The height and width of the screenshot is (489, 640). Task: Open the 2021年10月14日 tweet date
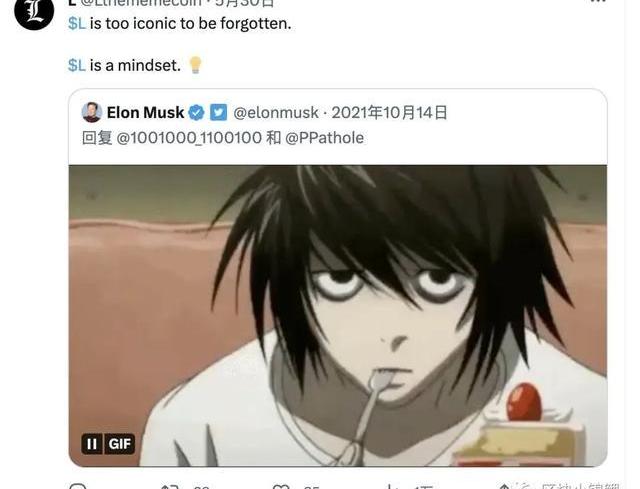(x=389, y=113)
